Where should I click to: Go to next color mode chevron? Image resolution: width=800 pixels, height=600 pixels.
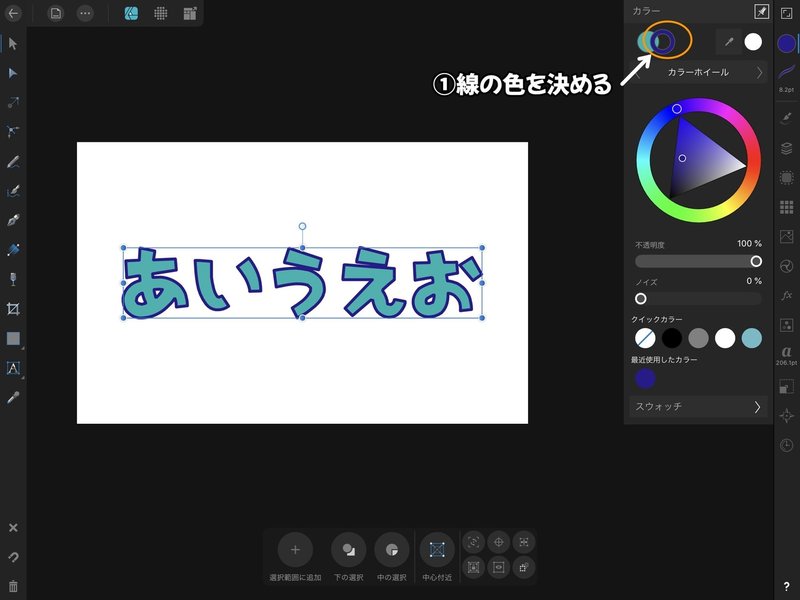tap(759, 72)
